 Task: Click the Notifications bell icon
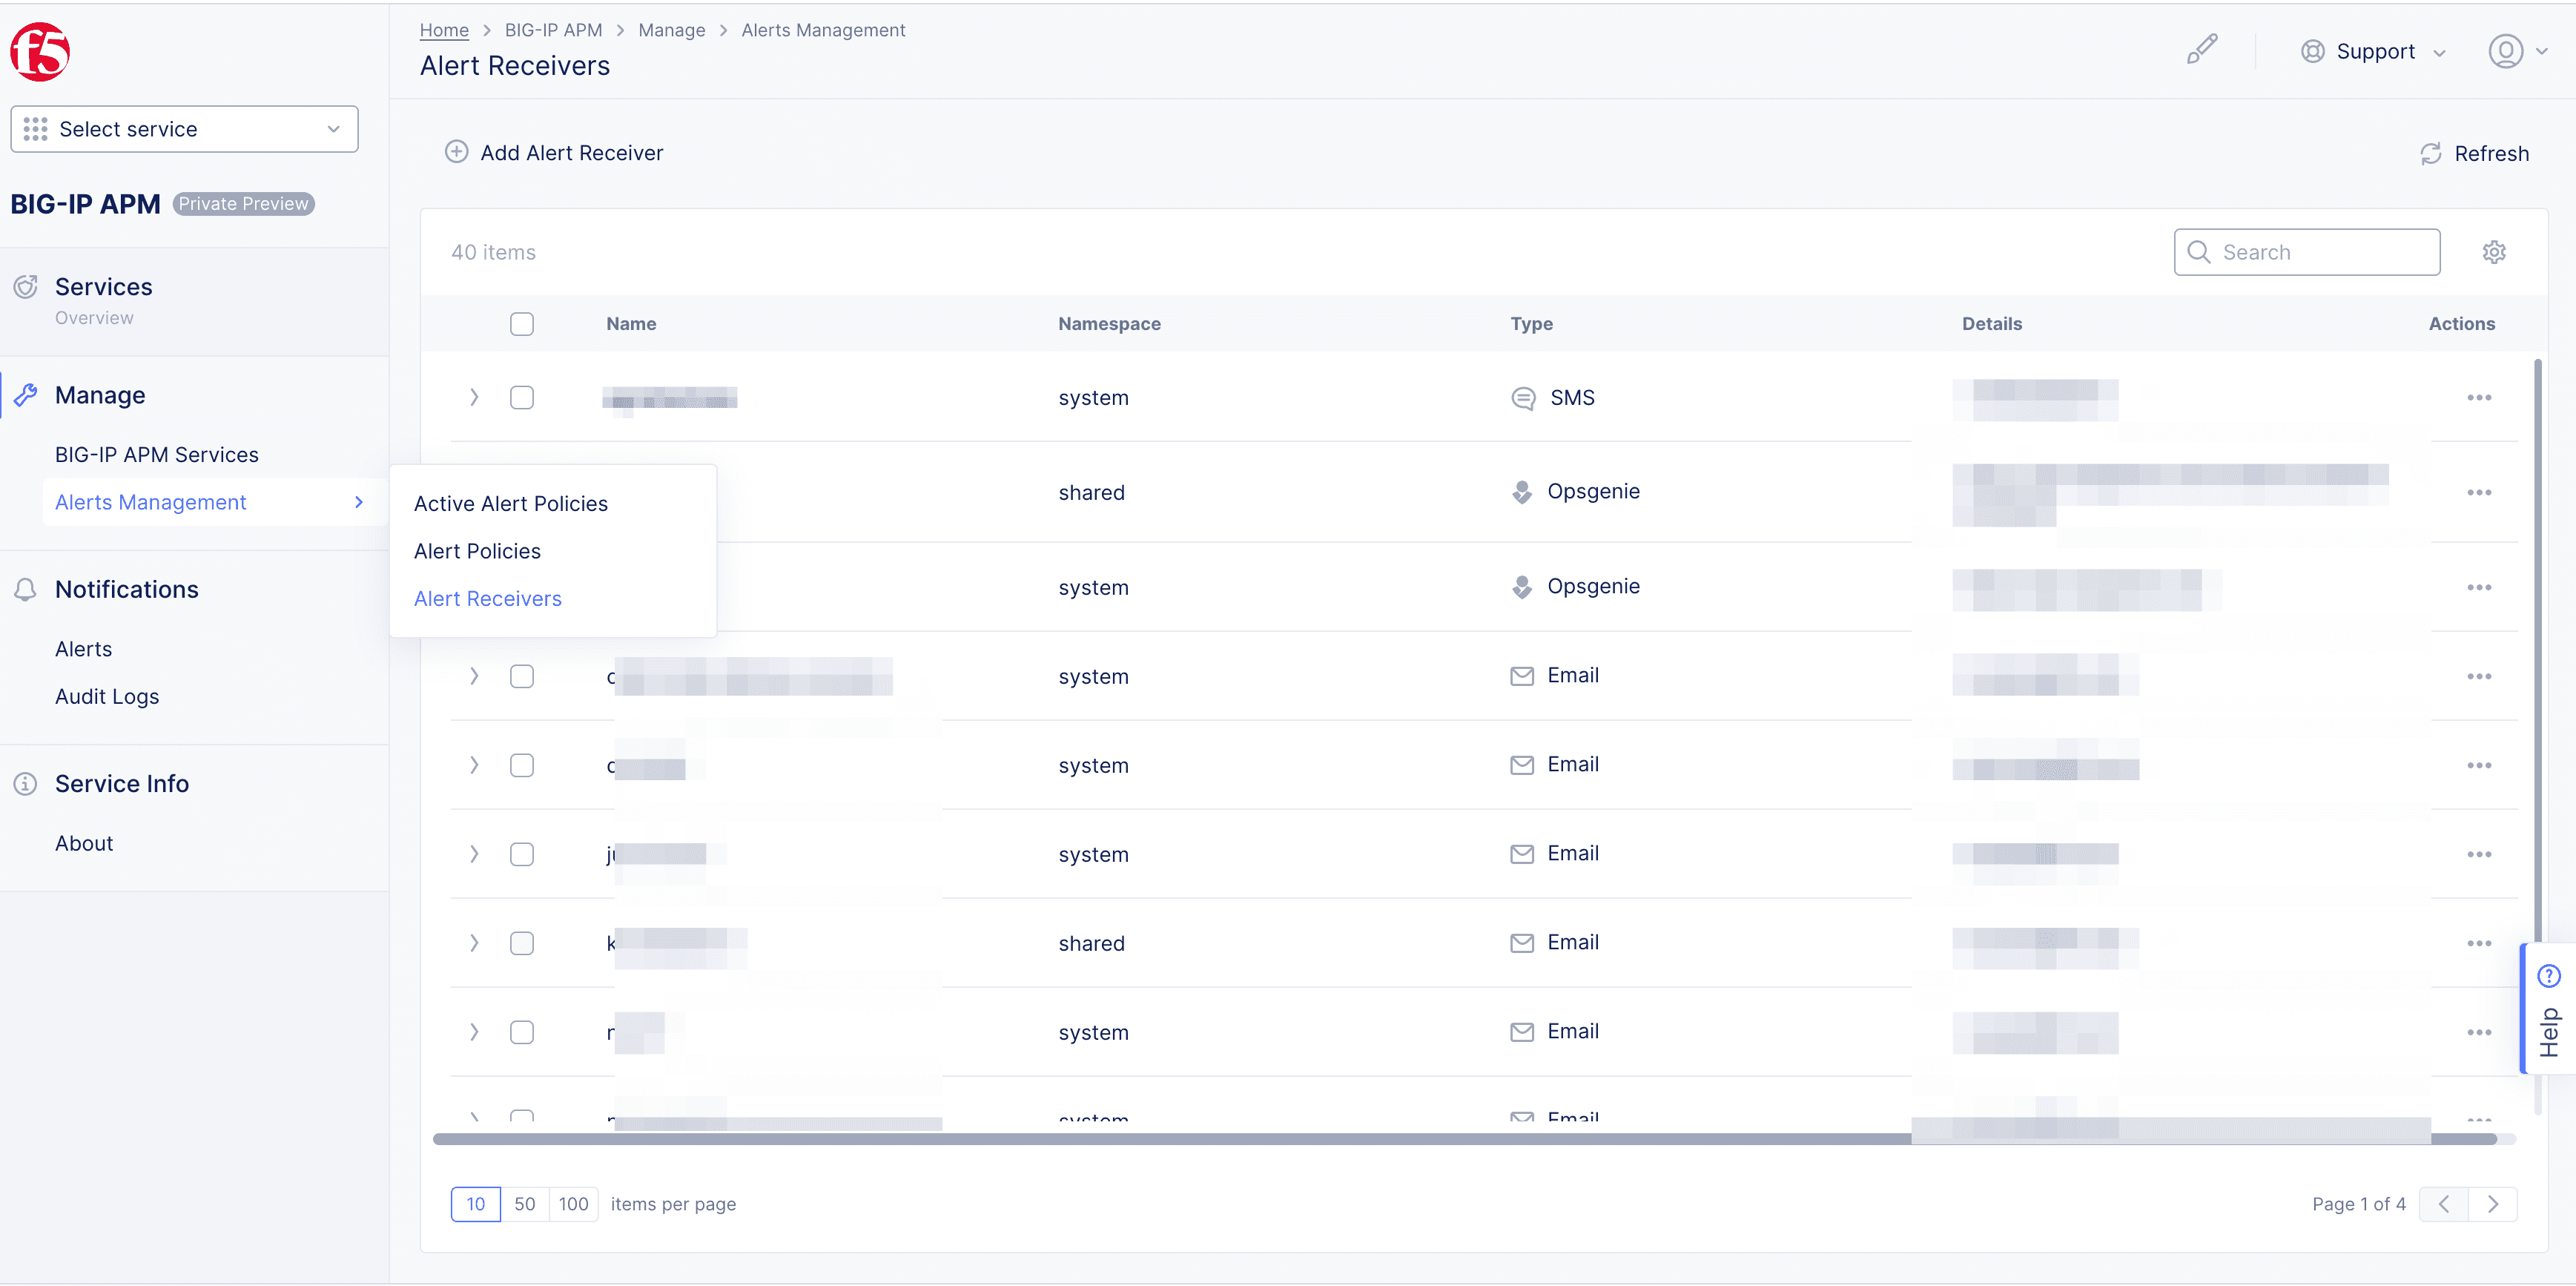pyautogui.click(x=26, y=589)
